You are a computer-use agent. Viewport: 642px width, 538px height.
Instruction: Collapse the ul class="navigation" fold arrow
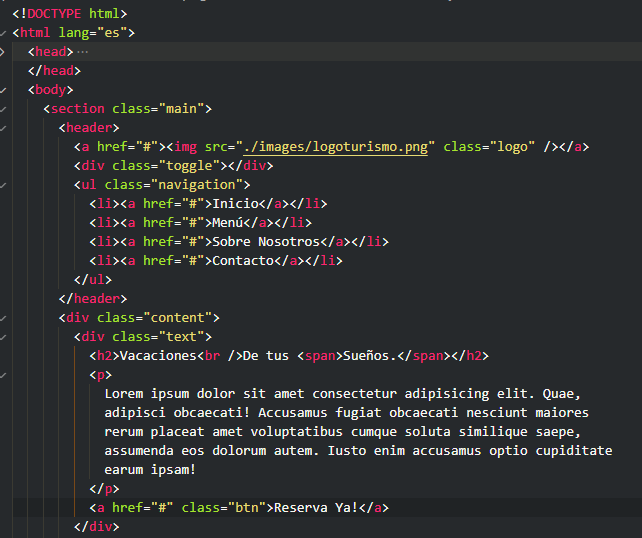(3, 185)
